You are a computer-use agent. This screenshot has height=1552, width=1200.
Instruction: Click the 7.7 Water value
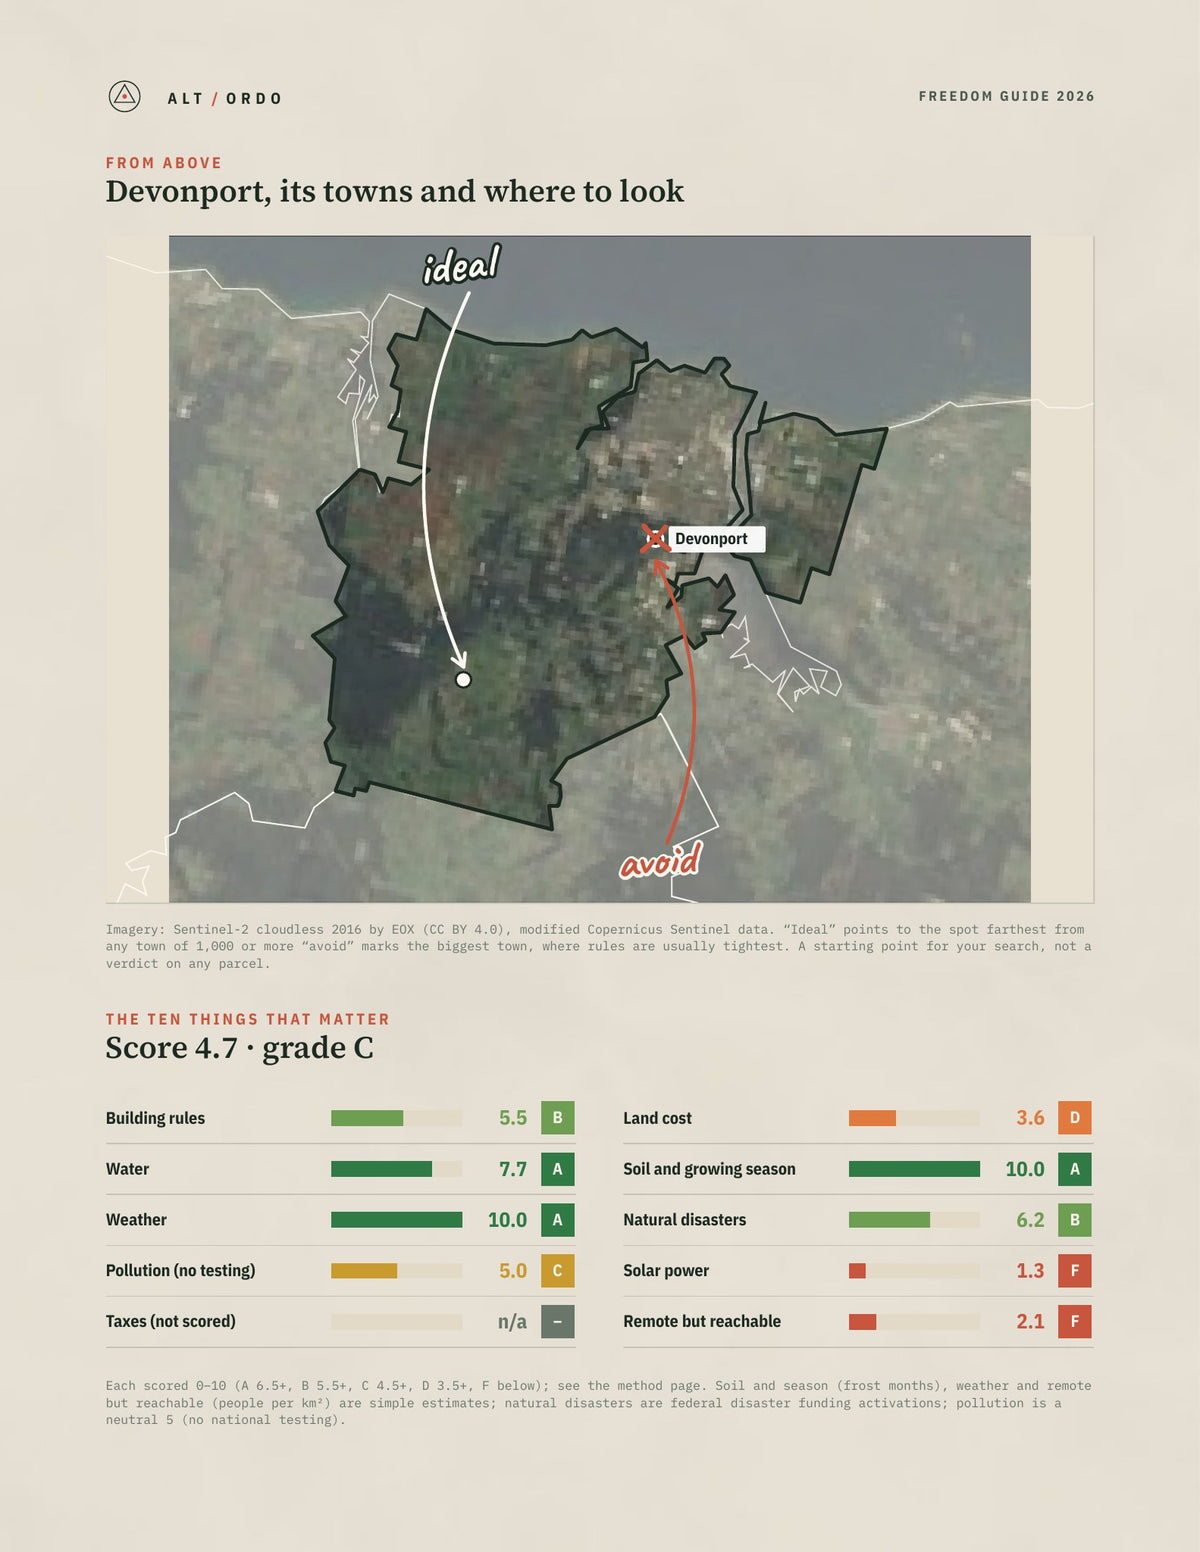tap(513, 1169)
